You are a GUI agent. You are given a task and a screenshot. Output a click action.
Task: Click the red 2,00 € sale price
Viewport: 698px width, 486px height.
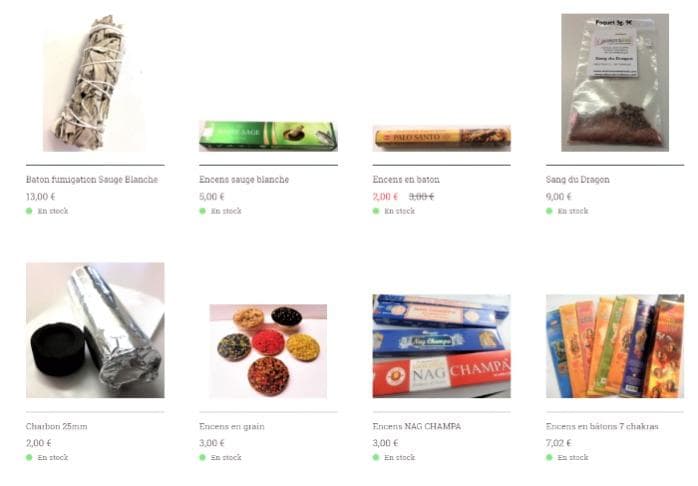[x=385, y=197]
